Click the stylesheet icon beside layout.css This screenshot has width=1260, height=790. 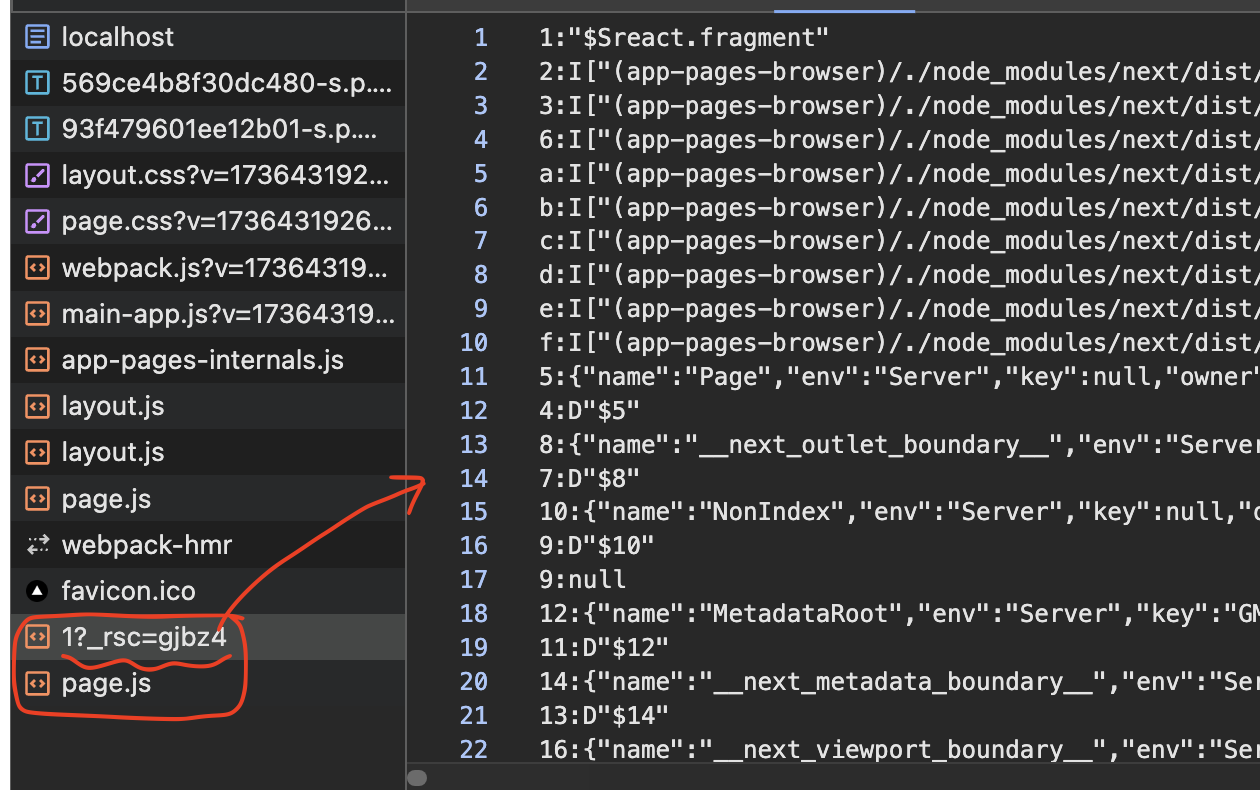coord(37,176)
